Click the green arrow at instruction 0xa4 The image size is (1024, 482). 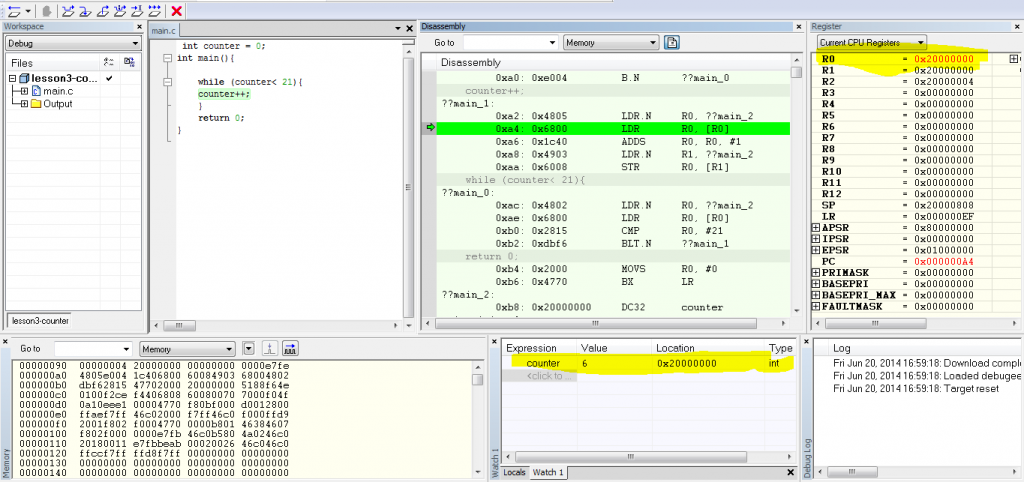coord(430,128)
